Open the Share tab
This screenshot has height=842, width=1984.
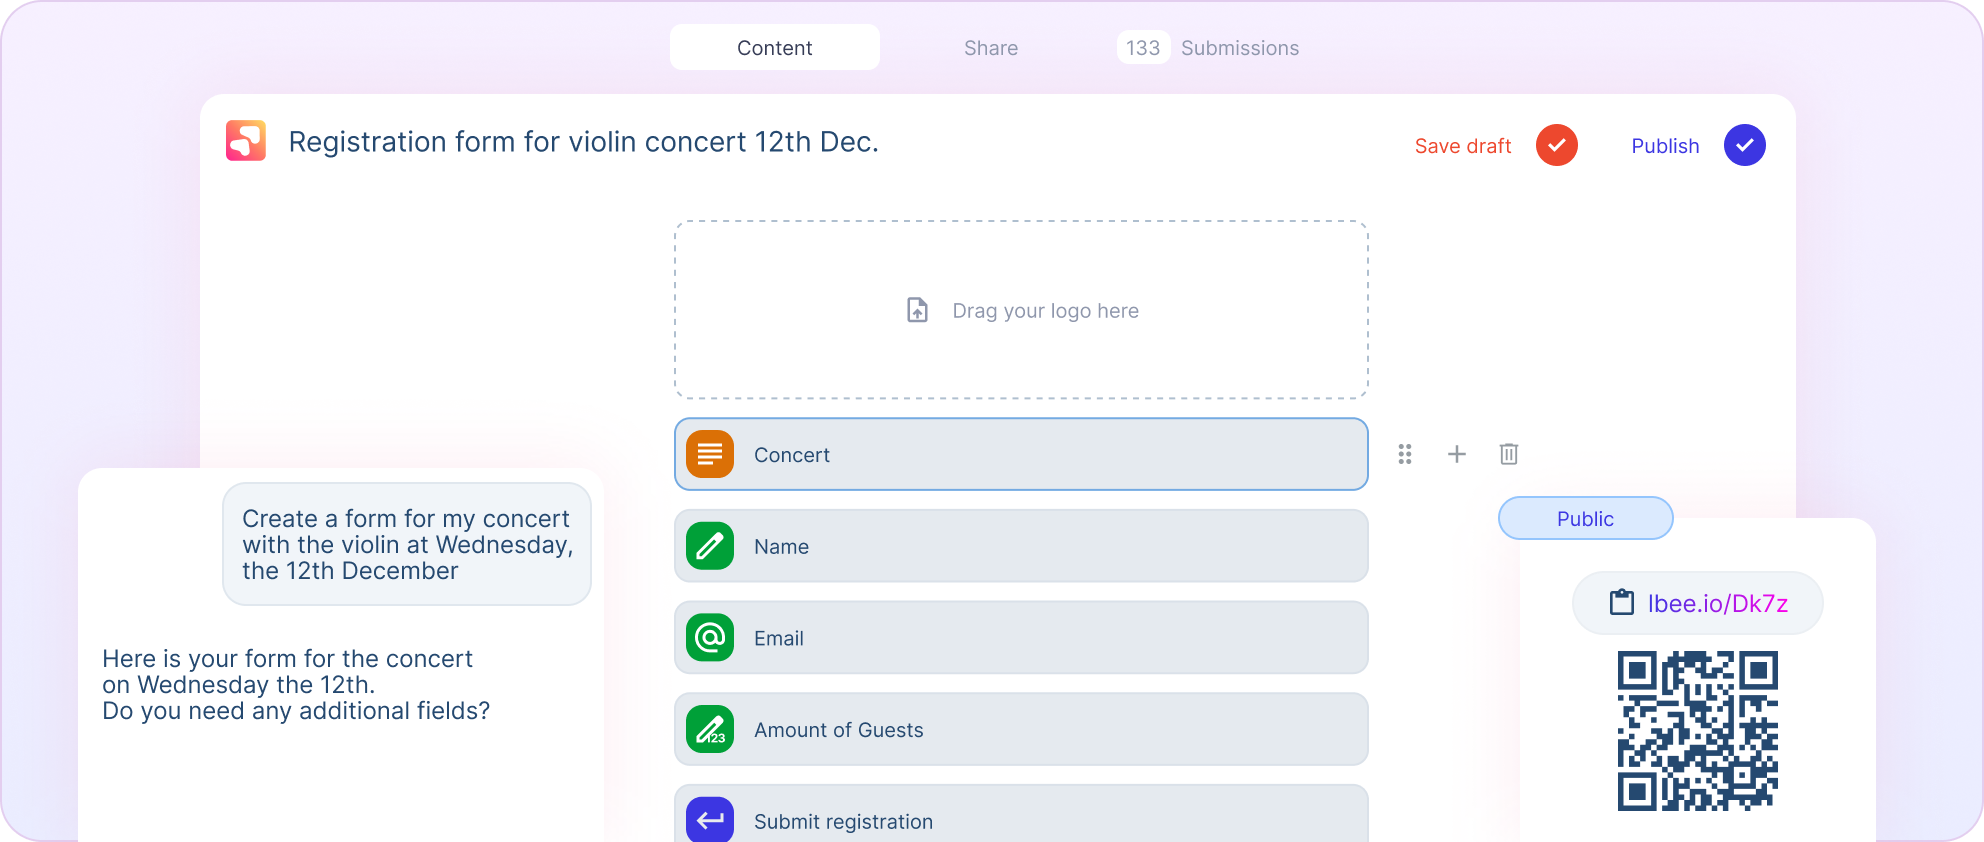click(990, 47)
